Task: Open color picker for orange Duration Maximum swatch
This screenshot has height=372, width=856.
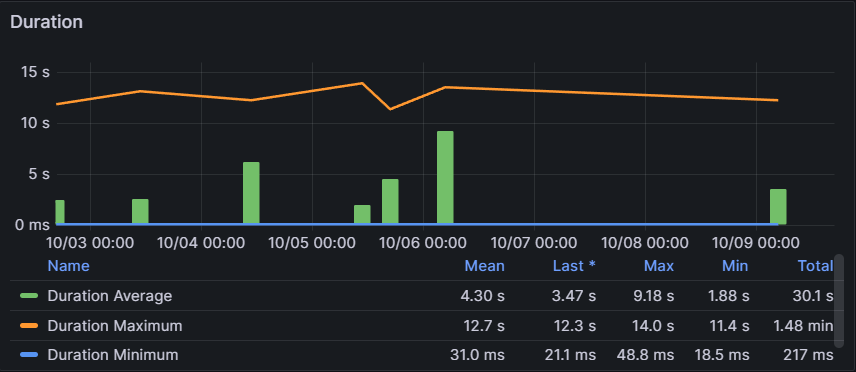Action: pyautogui.click(x=29, y=326)
